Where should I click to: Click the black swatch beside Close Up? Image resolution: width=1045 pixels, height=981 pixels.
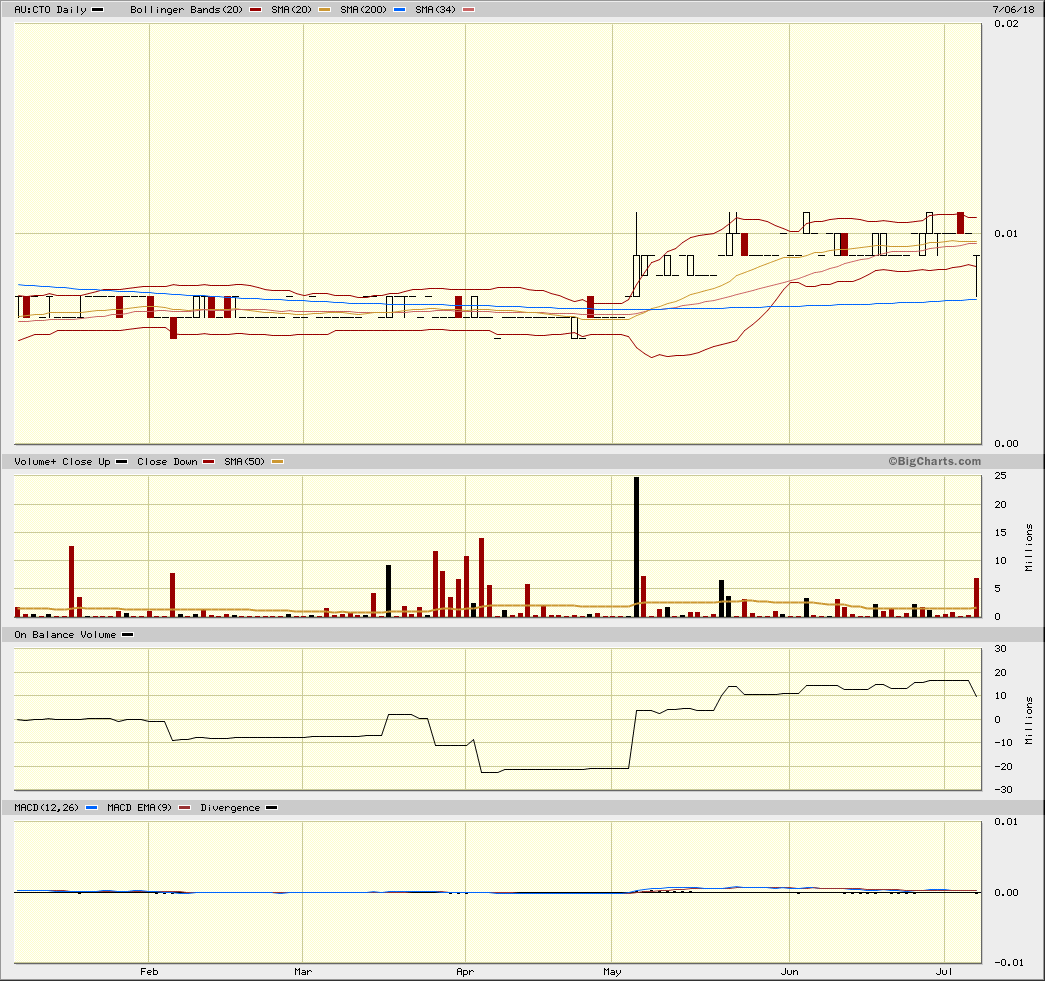point(121,462)
